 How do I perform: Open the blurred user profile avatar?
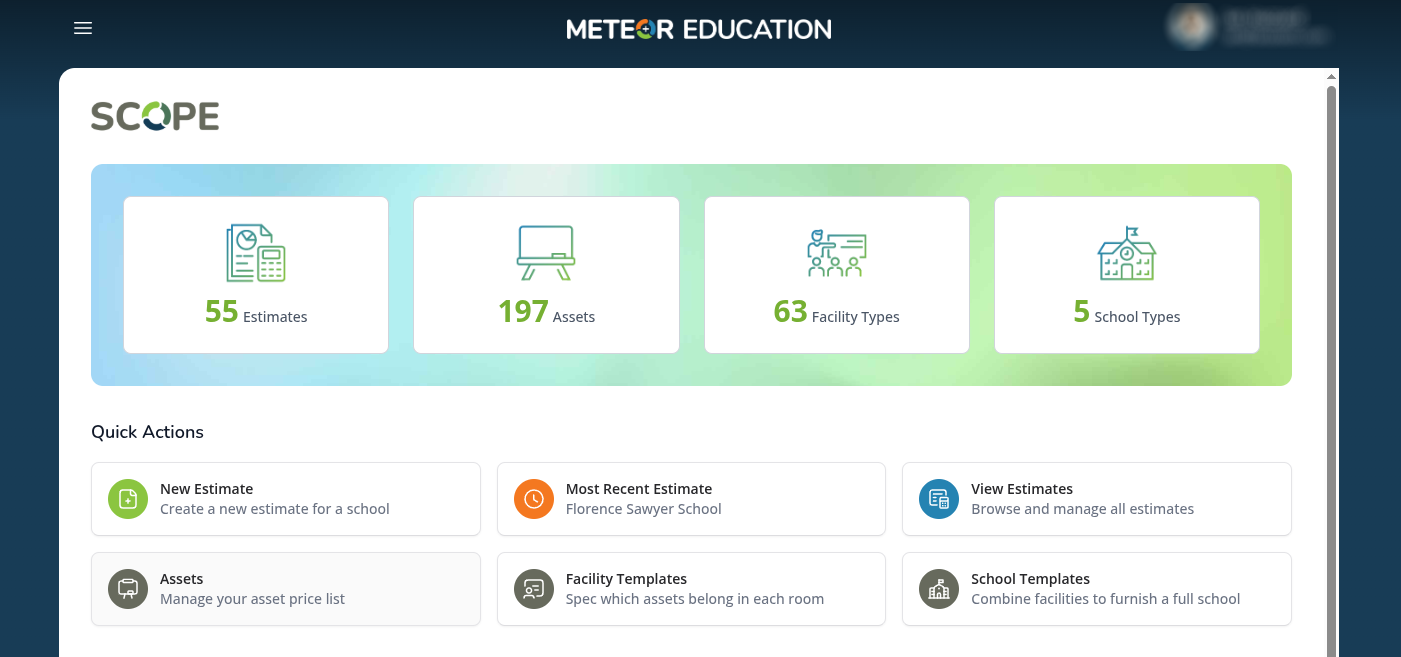[x=1191, y=27]
